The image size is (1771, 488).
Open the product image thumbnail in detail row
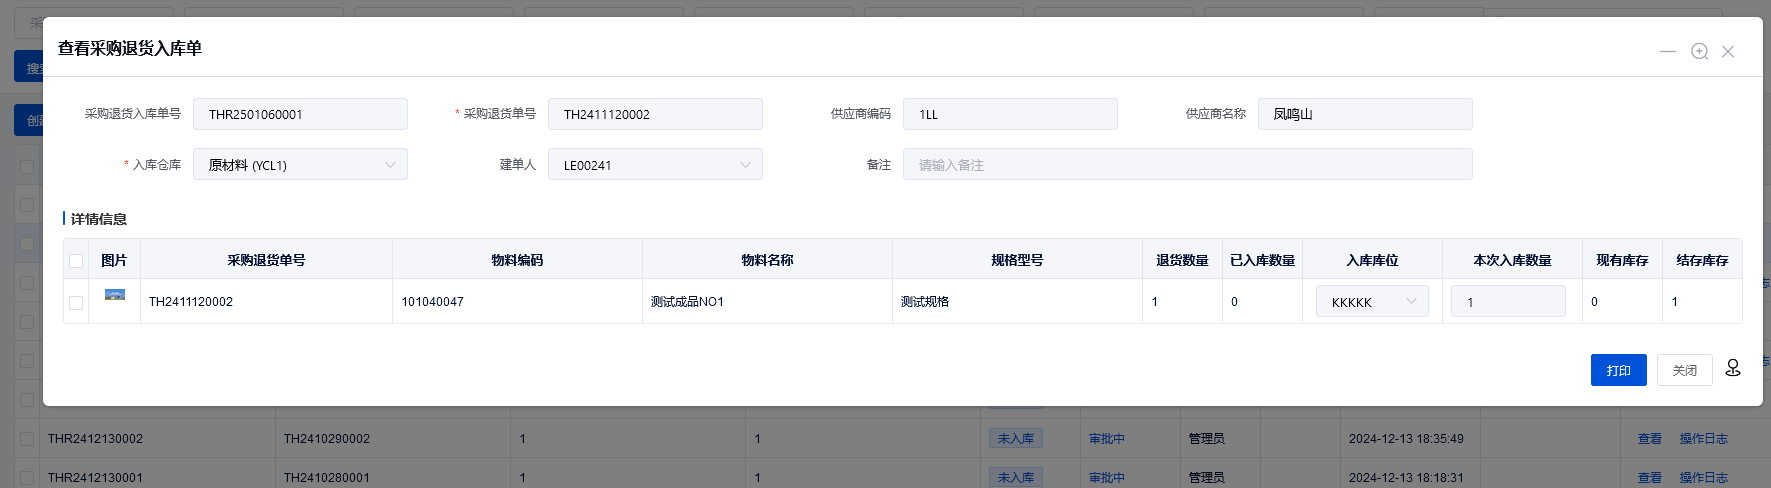[x=115, y=295]
